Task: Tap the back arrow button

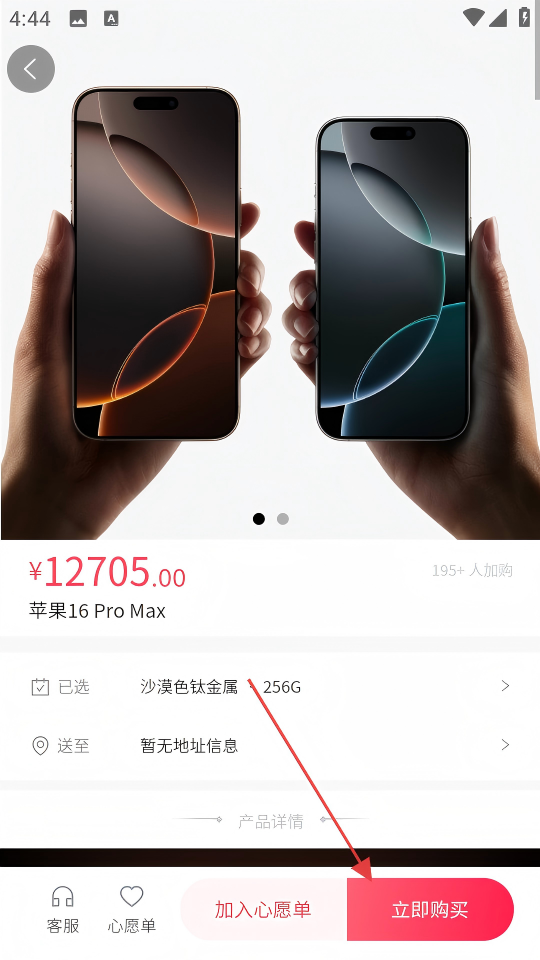Action: [31, 69]
